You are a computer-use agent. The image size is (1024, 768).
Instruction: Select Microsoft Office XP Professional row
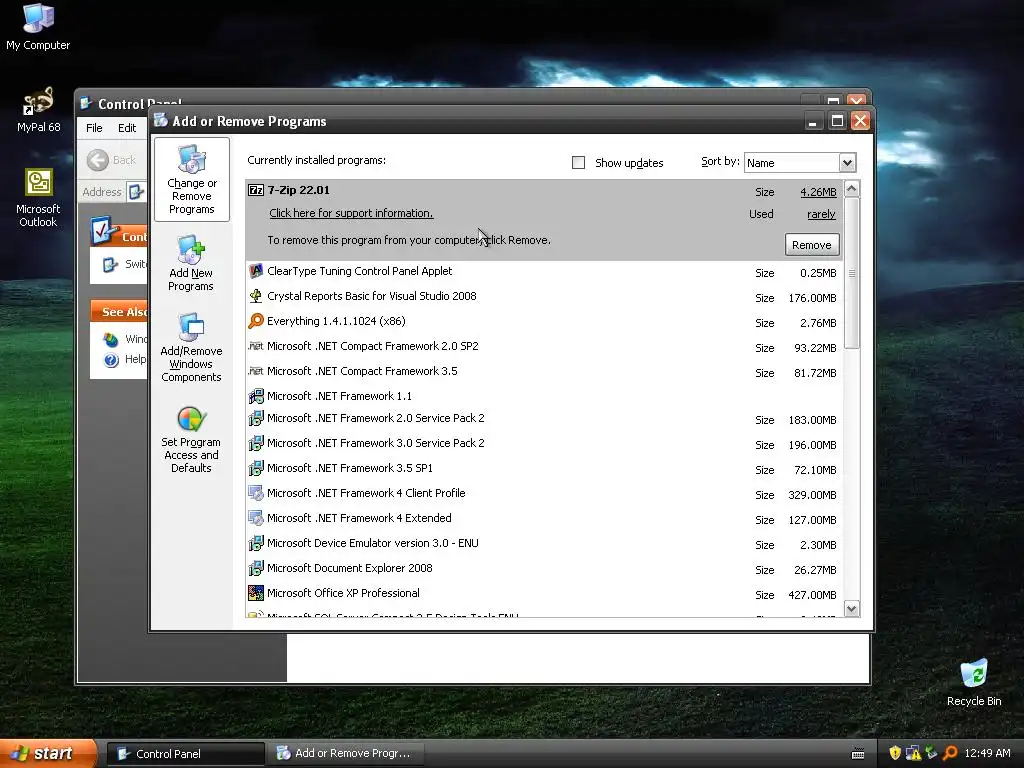[x=543, y=594]
